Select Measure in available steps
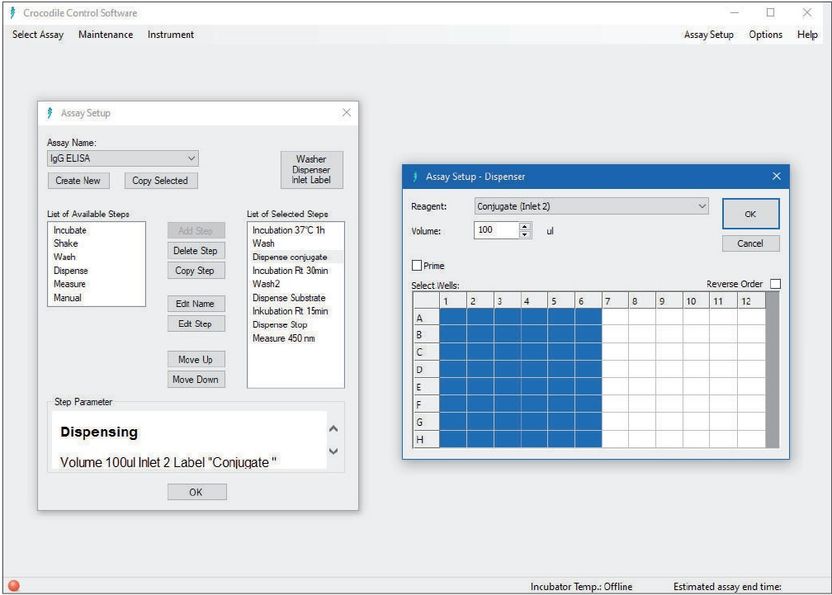This screenshot has height=595, width=832. pos(70,284)
